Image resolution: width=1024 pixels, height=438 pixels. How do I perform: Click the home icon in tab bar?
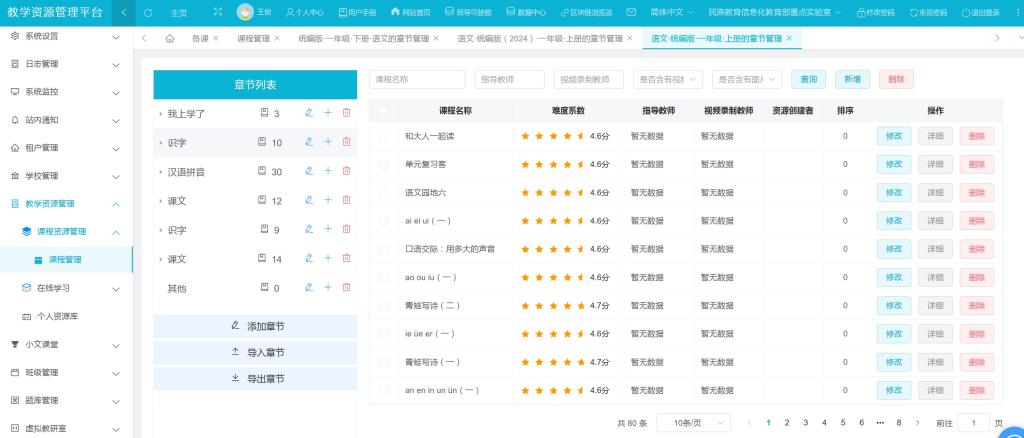pos(169,38)
